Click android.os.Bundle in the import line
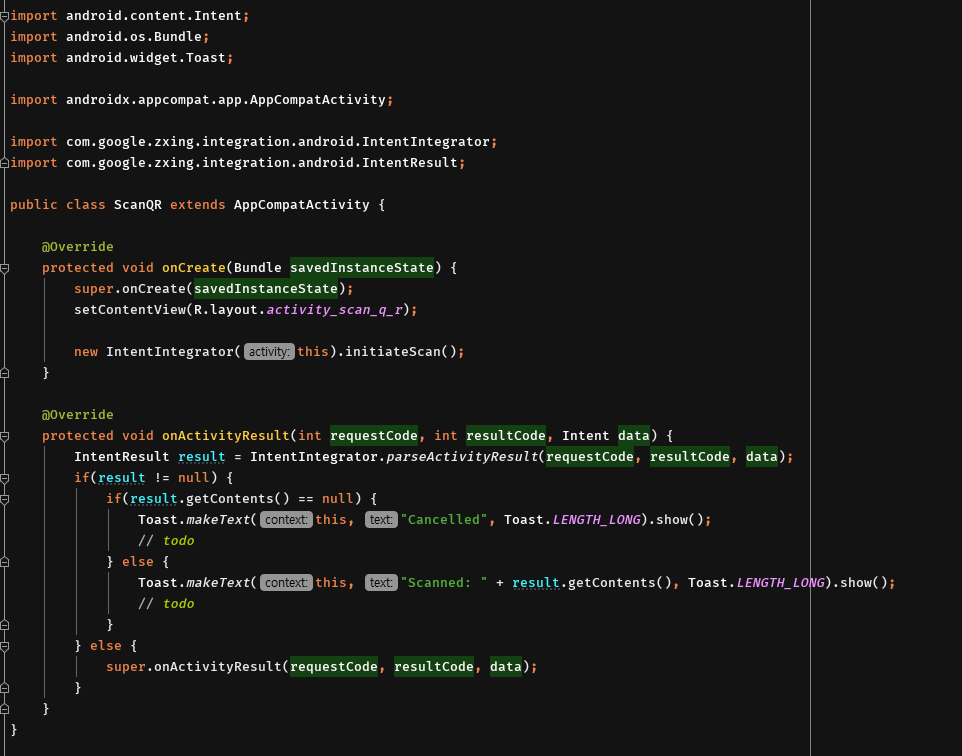962x756 pixels. click(x=134, y=37)
